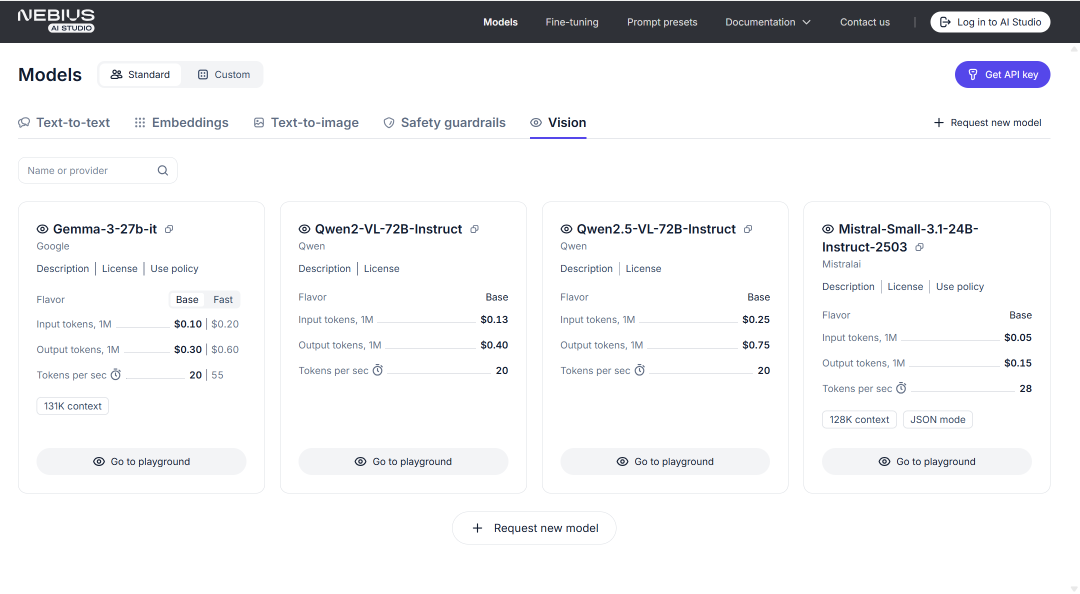The width and height of the screenshot is (1080, 594).
Task: Select Base flavor for Gemma-3-27b-it
Action: [187, 300]
